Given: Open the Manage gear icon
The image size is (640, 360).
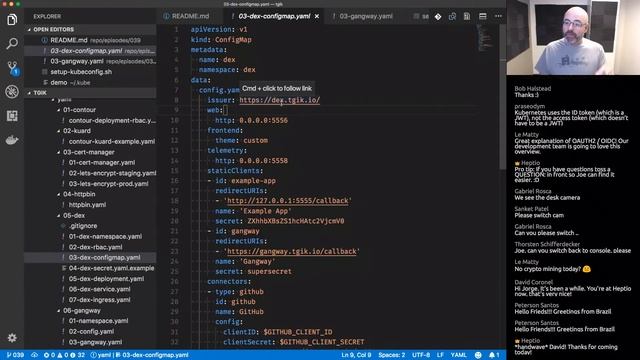Looking at the screenshot, I should 12,338.
